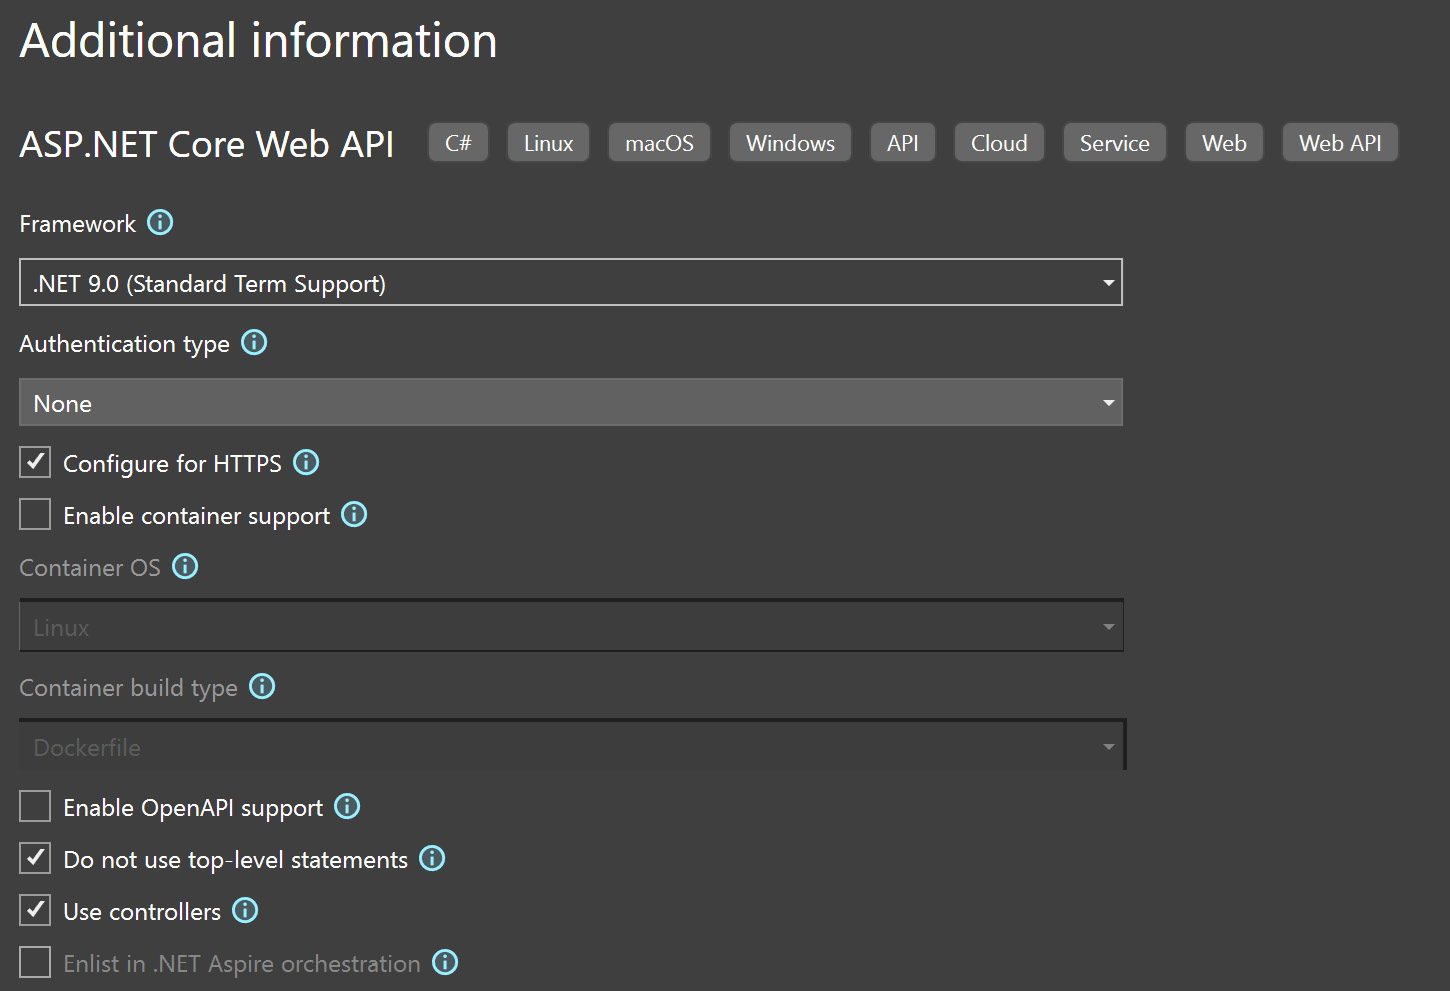Click the C# tag
The height and width of the screenshot is (991, 1450).
tap(458, 143)
